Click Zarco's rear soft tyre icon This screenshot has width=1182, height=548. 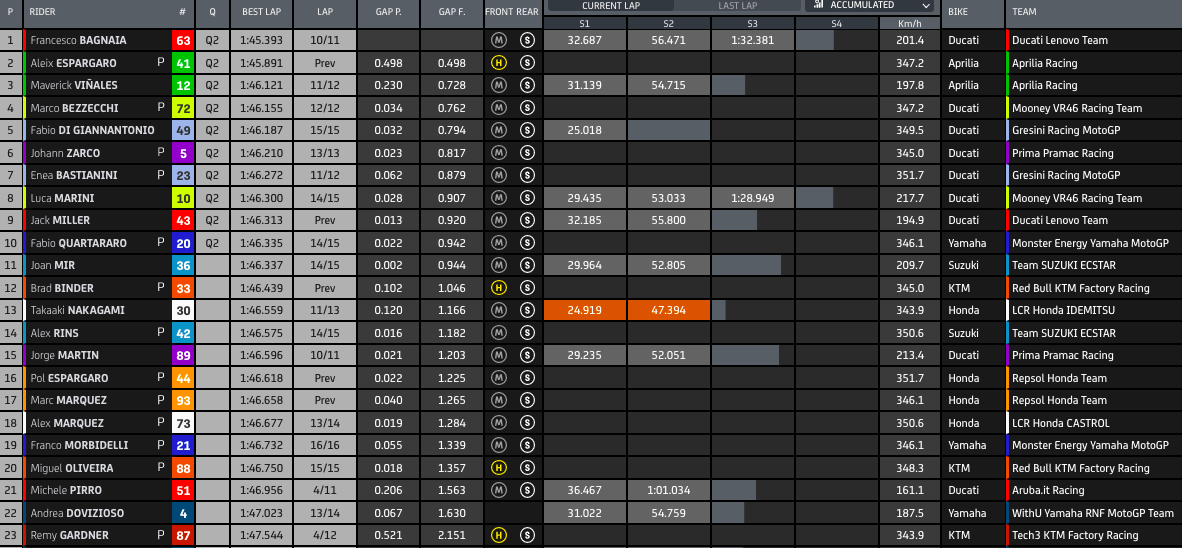(527, 153)
